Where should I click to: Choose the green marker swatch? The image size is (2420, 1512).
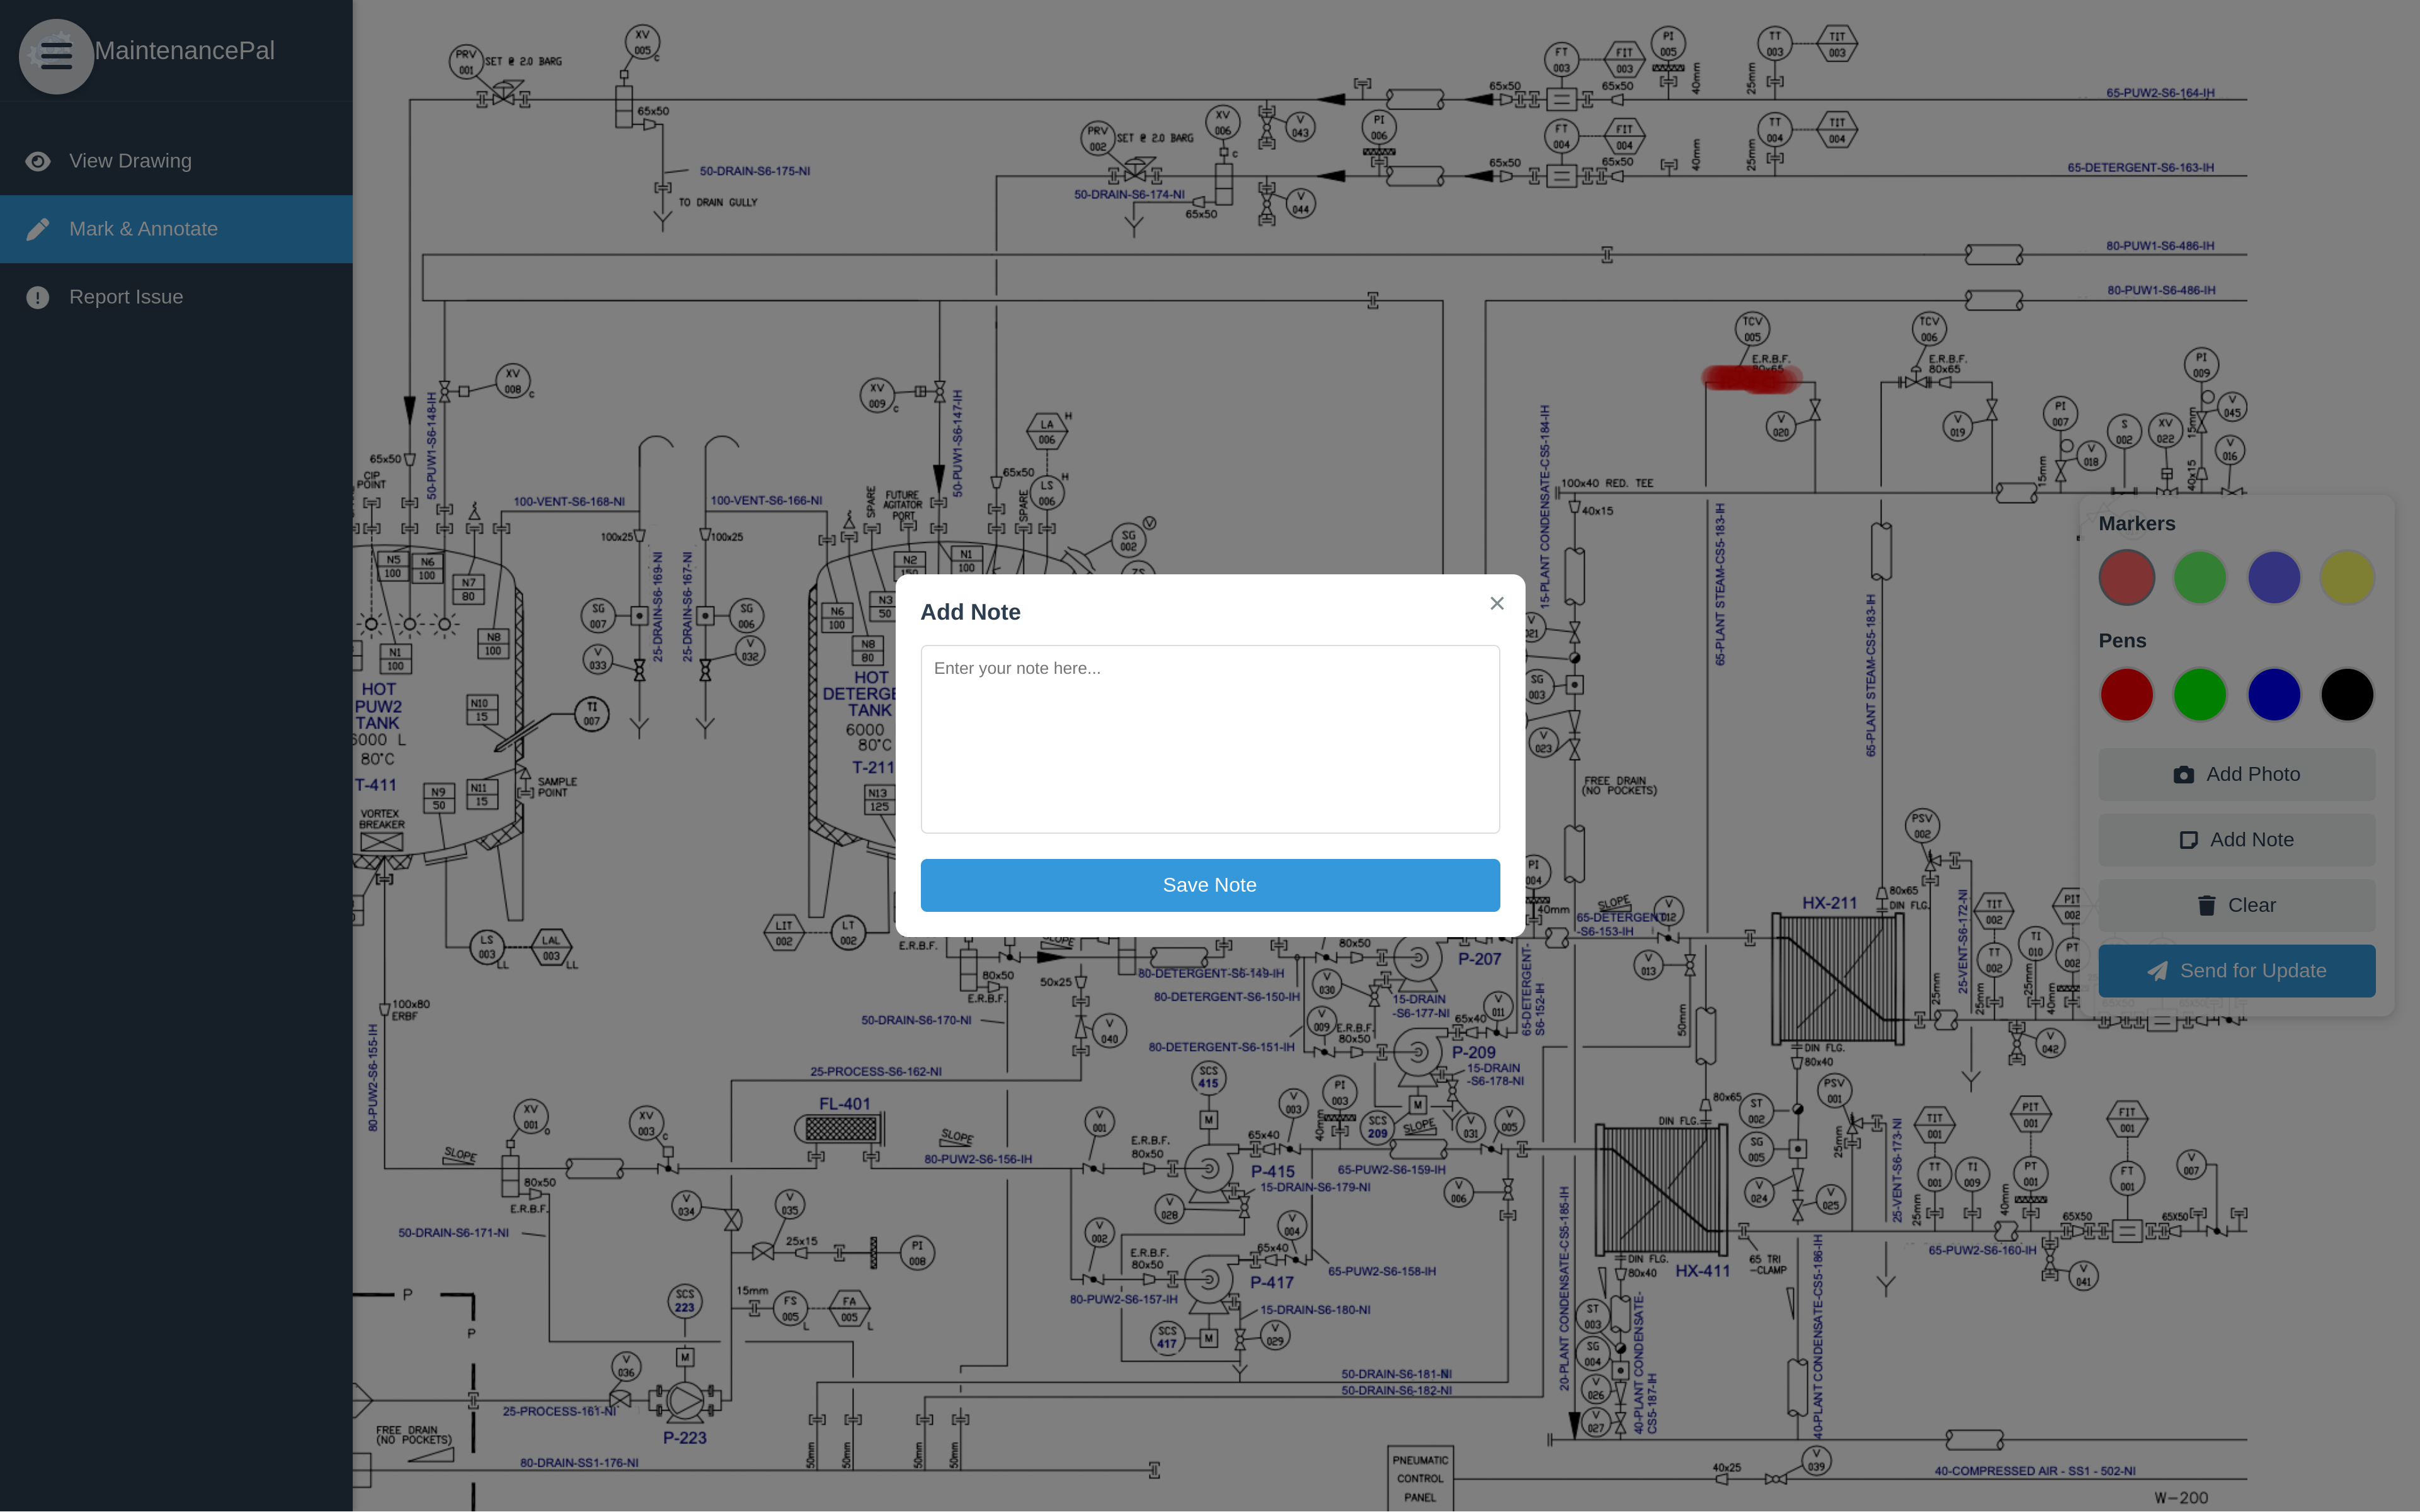(x=2199, y=577)
